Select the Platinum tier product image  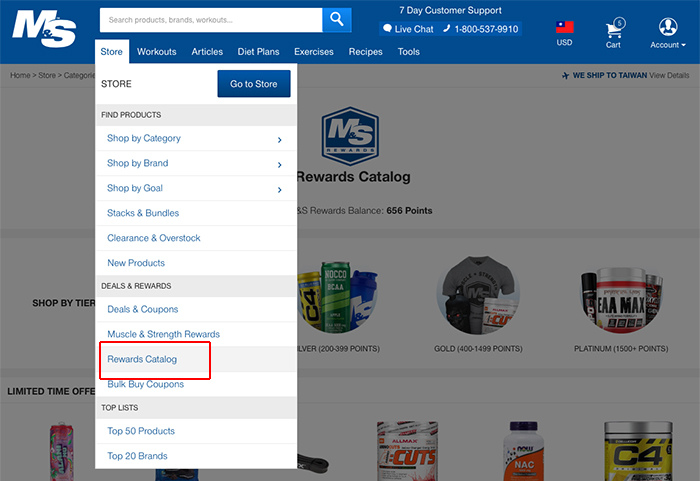[621, 300]
